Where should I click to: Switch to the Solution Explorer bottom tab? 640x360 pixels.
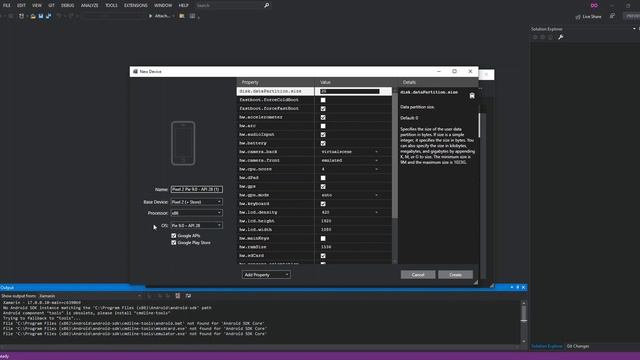tap(547, 346)
